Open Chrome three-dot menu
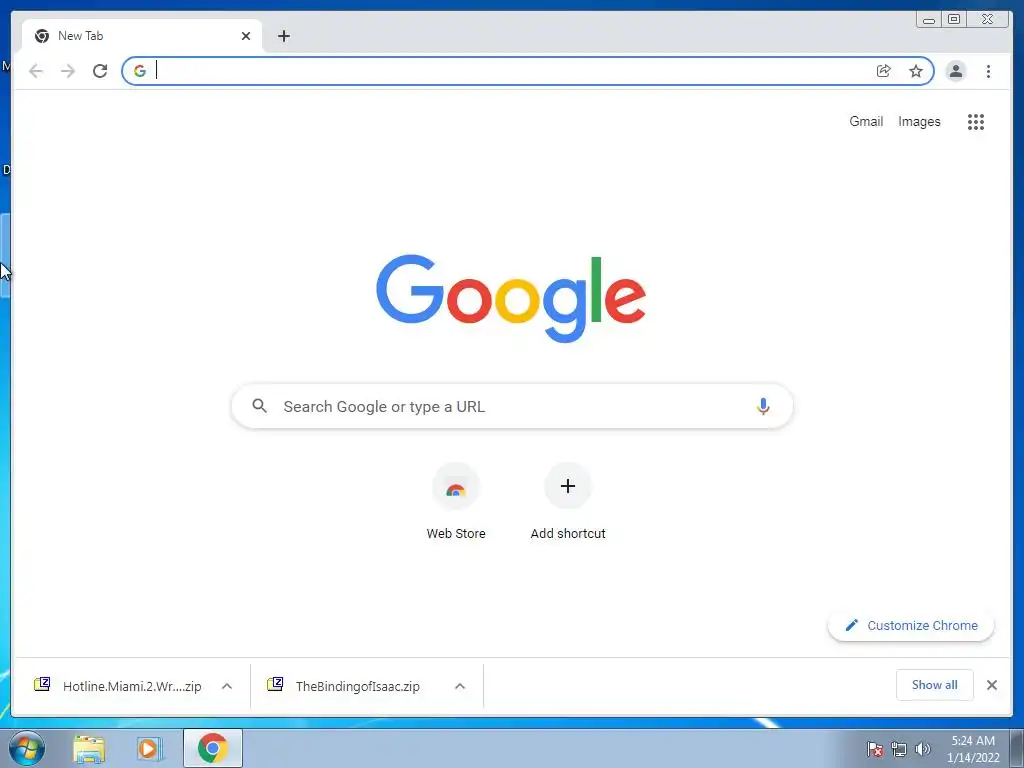The image size is (1024, 768). pyautogui.click(x=988, y=71)
